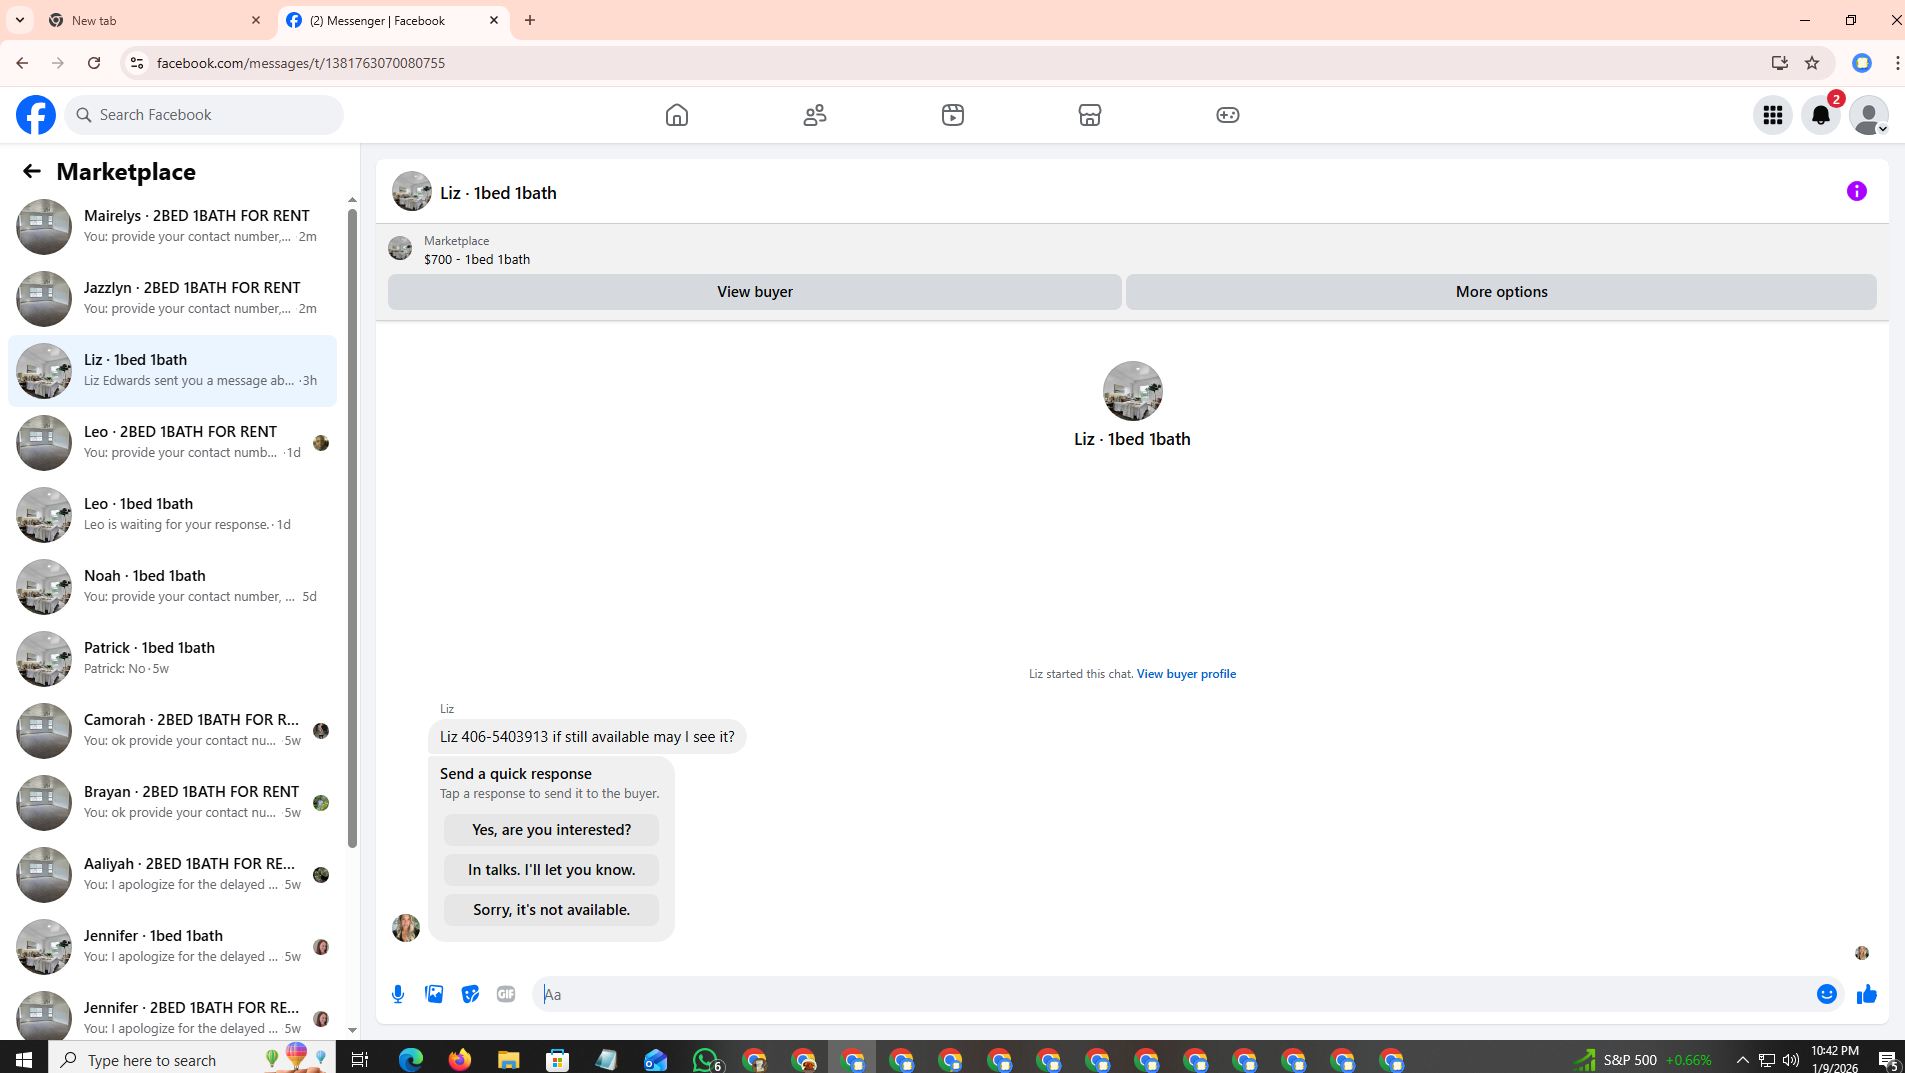
Task: Choose a GIF icon
Action: (x=506, y=994)
